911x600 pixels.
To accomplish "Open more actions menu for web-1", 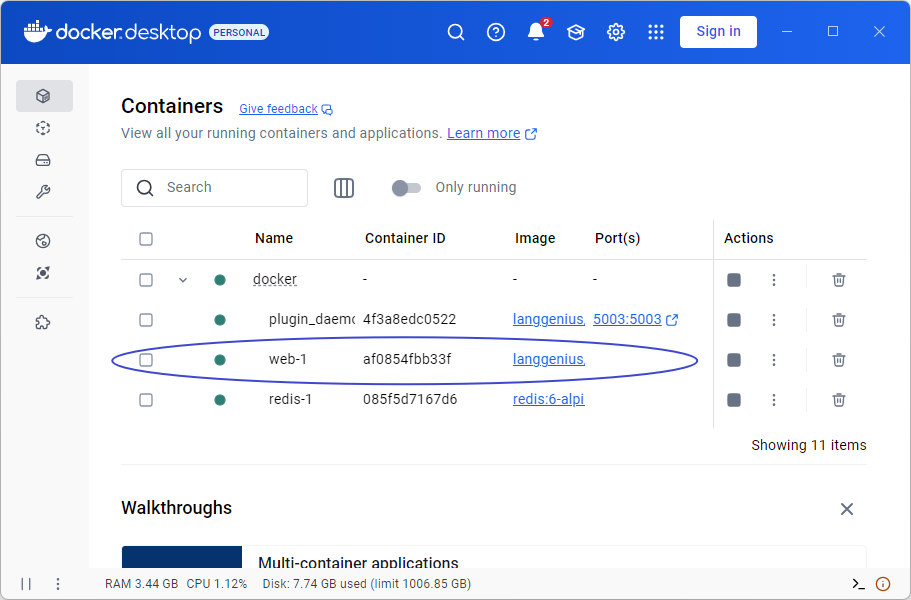I will pyautogui.click(x=773, y=360).
